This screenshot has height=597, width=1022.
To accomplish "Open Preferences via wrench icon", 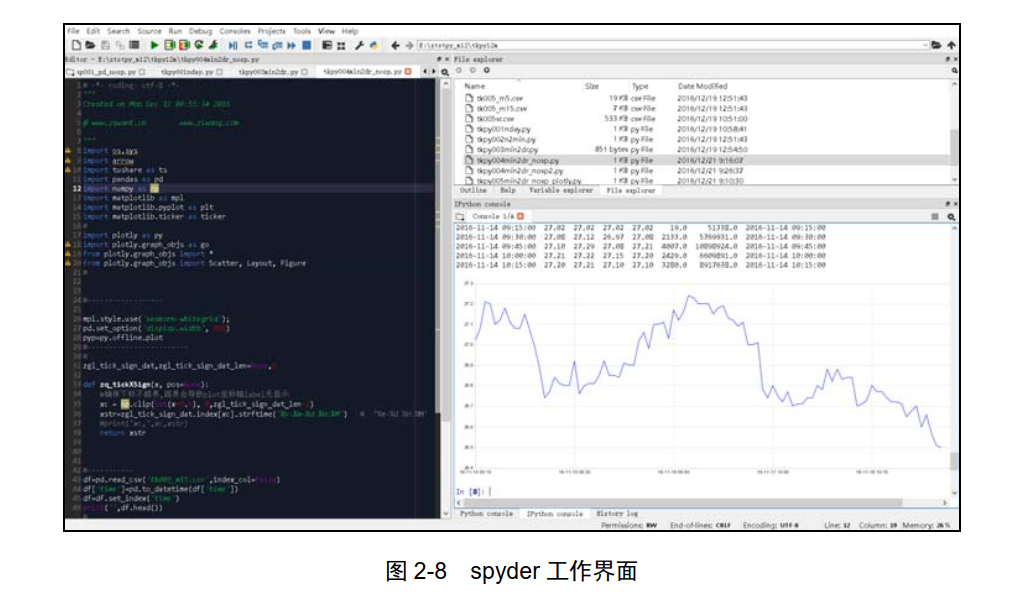I will [x=359, y=45].
